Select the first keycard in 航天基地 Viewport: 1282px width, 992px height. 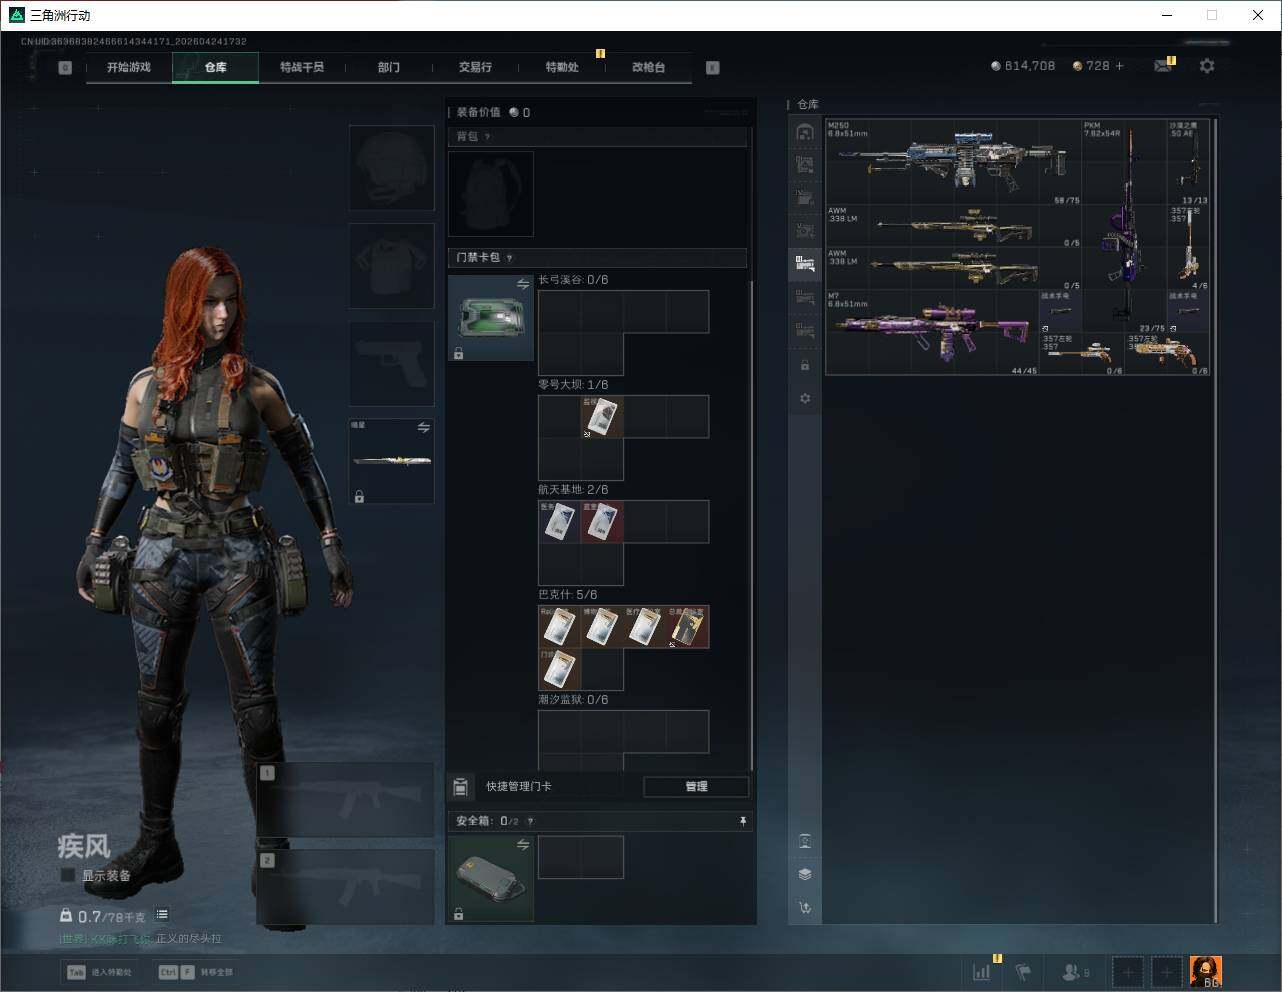tap(560, 522)
